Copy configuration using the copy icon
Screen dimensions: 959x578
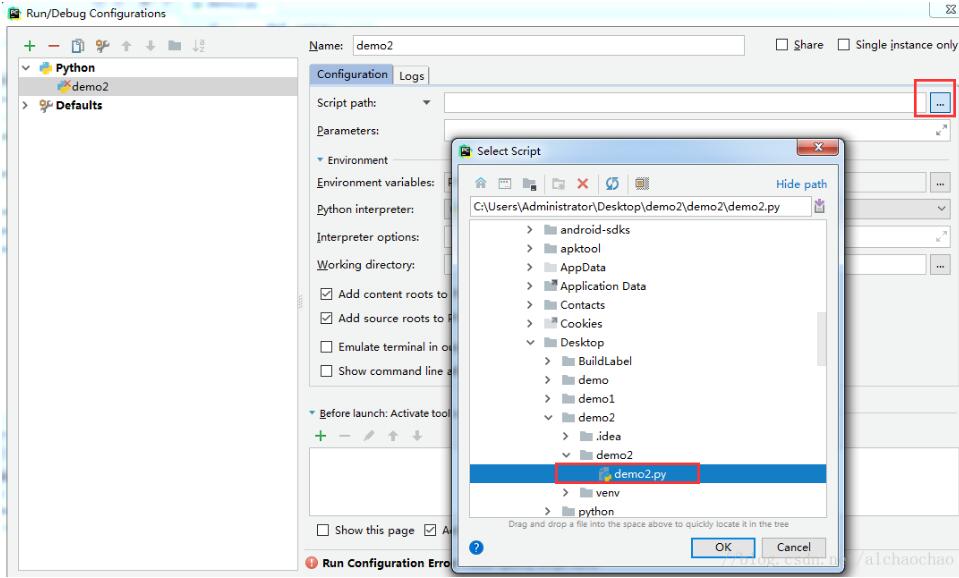pos(78,46)
